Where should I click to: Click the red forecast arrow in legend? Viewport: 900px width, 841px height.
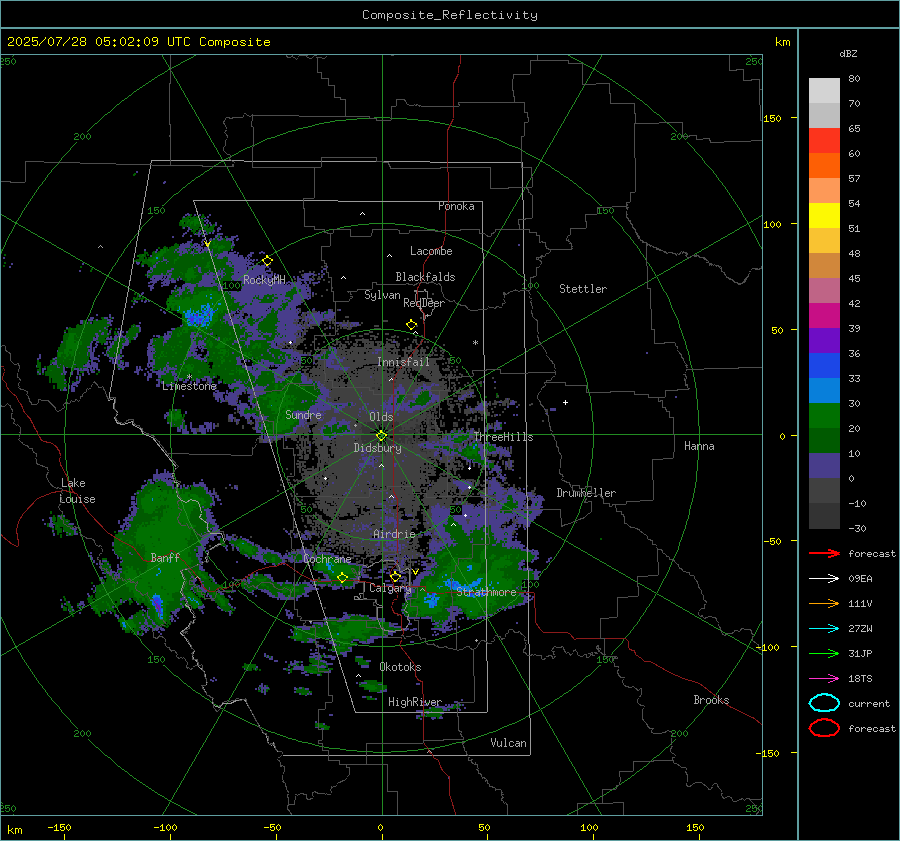(x=824, y=553)
